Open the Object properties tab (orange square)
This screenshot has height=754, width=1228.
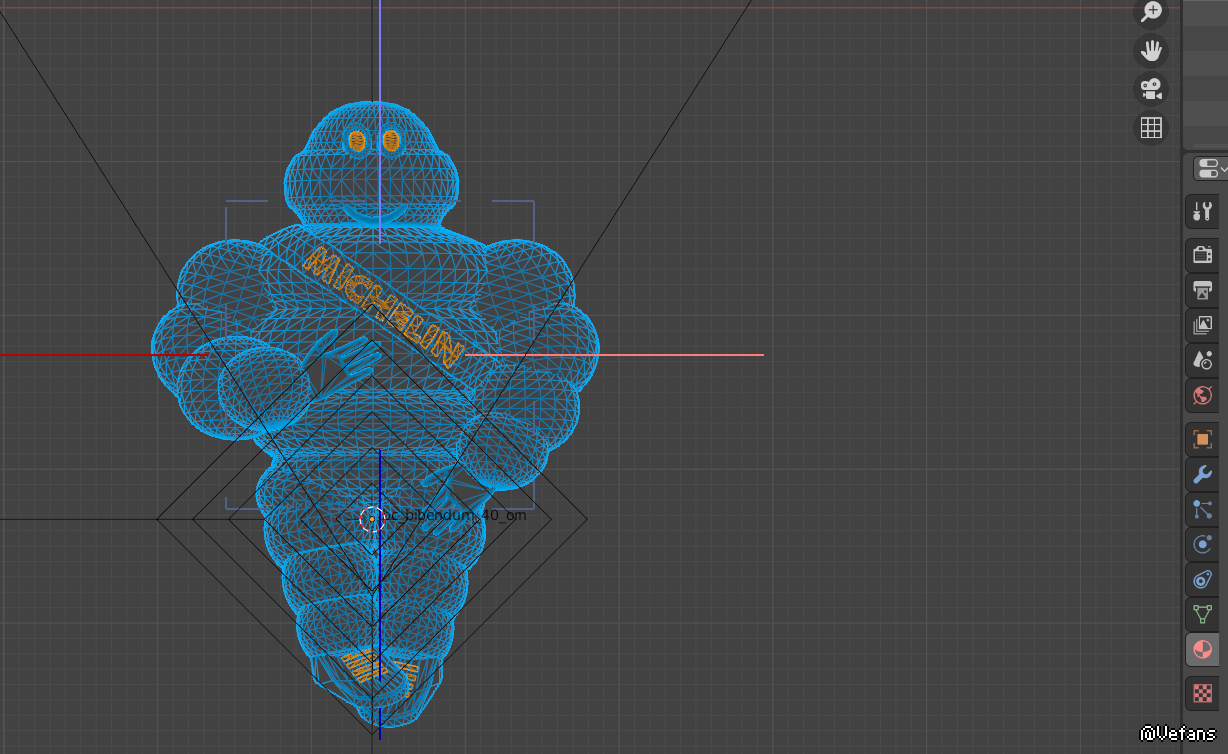(1203, 439)
